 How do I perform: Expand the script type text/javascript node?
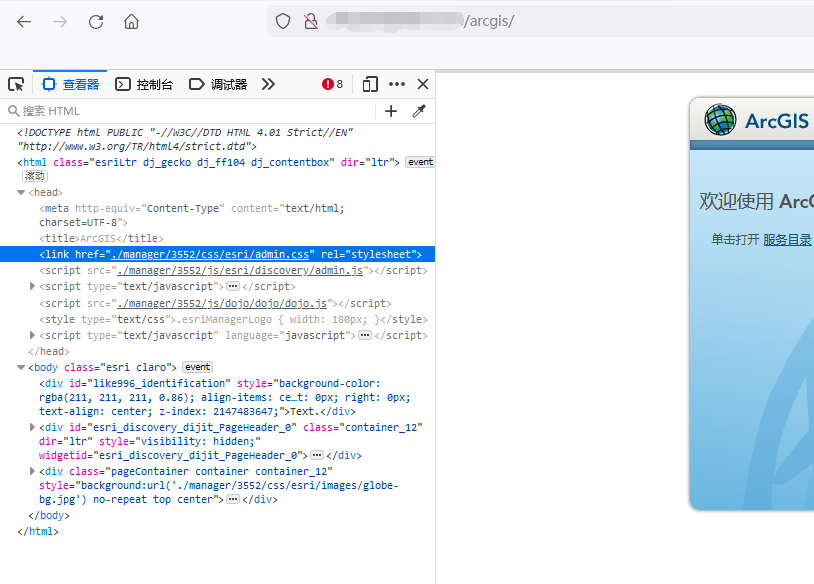point(32,287)
